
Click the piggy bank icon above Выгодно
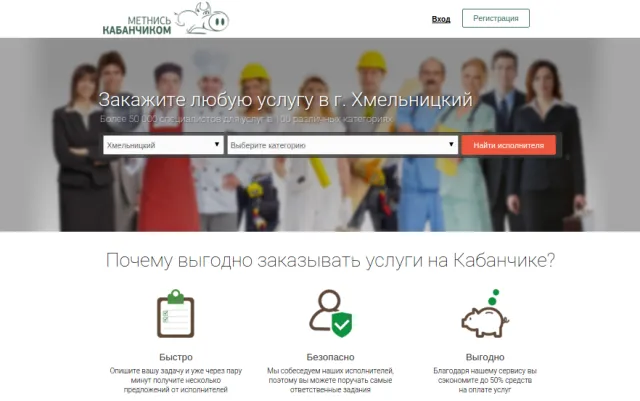pos(485,313)
